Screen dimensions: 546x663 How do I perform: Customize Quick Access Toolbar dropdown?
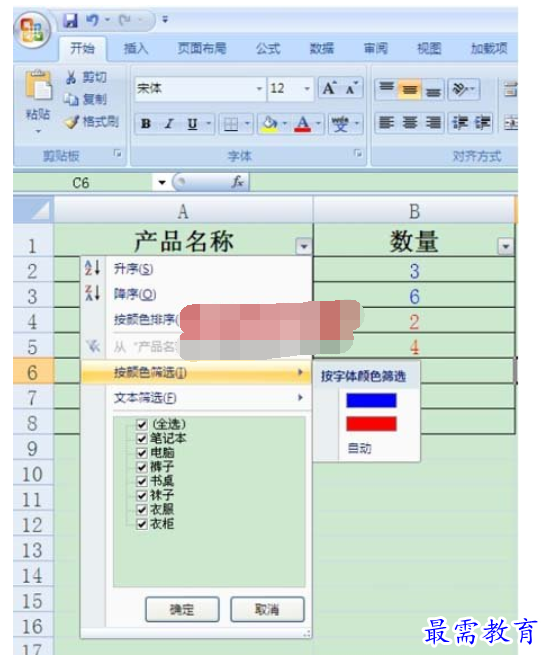click(165, 19)
